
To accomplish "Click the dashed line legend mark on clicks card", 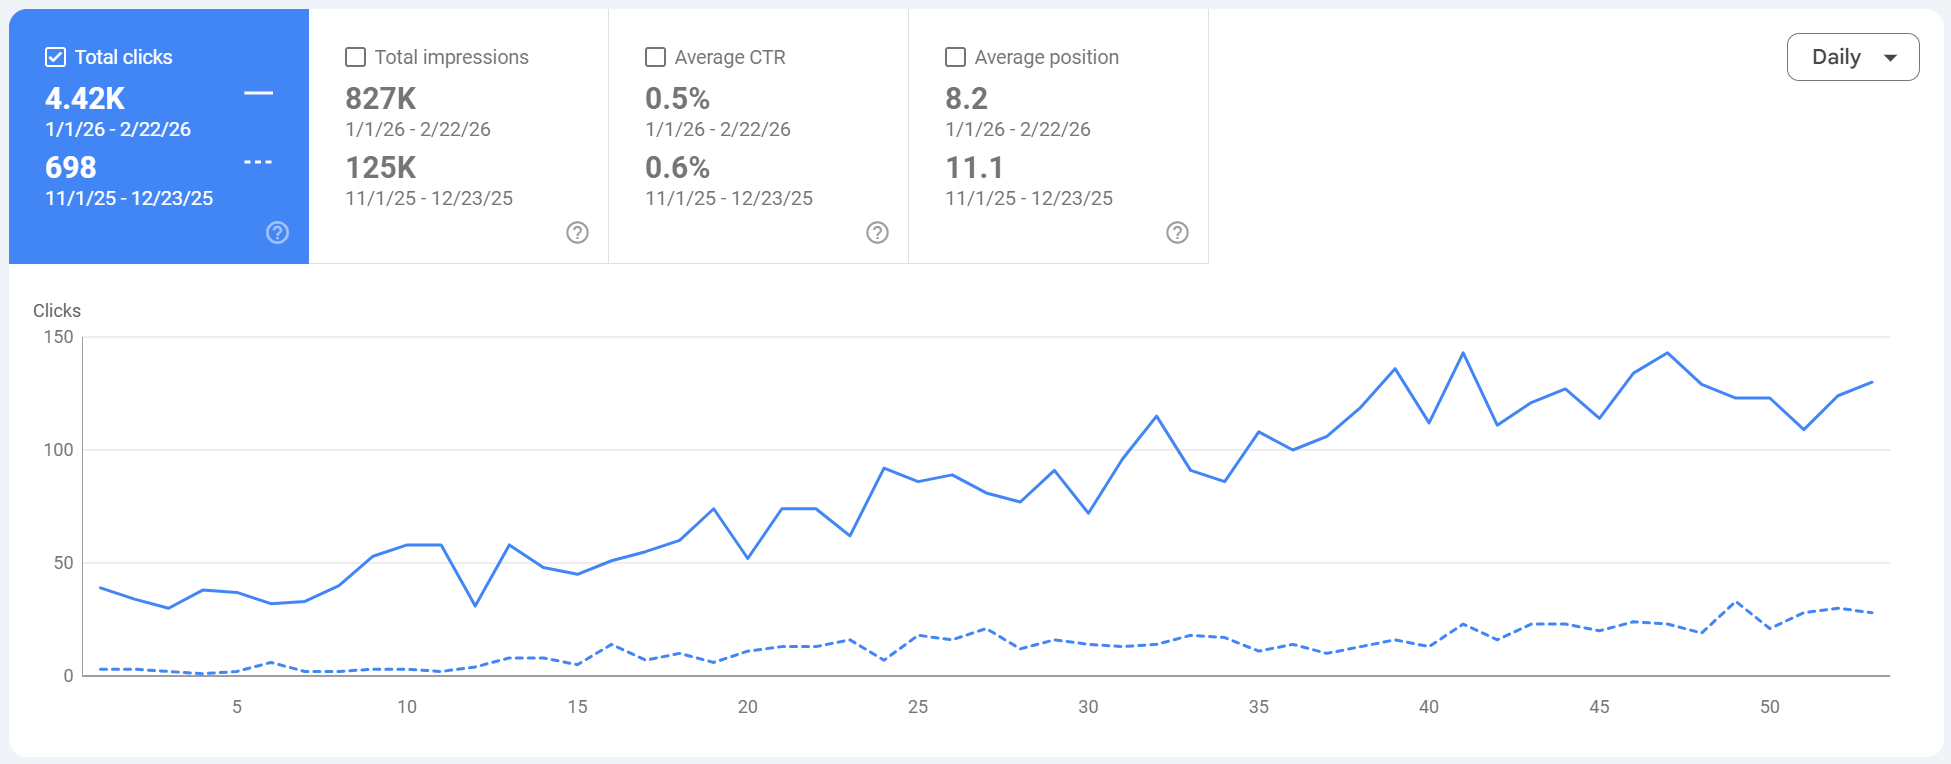I will [258, 162].
